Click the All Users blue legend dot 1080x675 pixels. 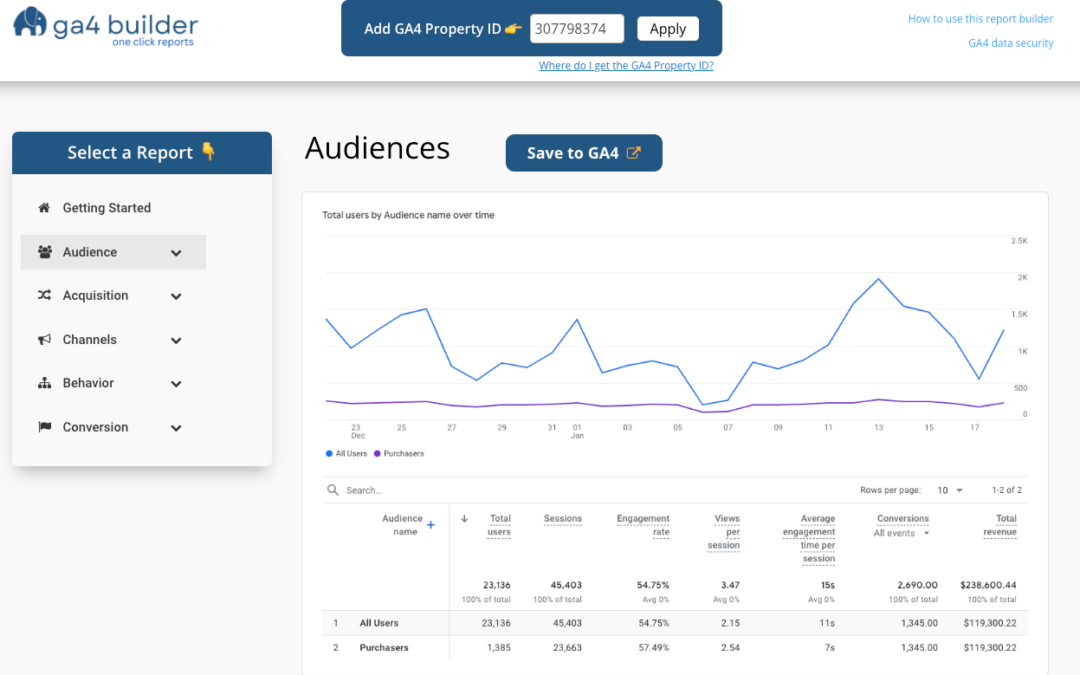329,453
